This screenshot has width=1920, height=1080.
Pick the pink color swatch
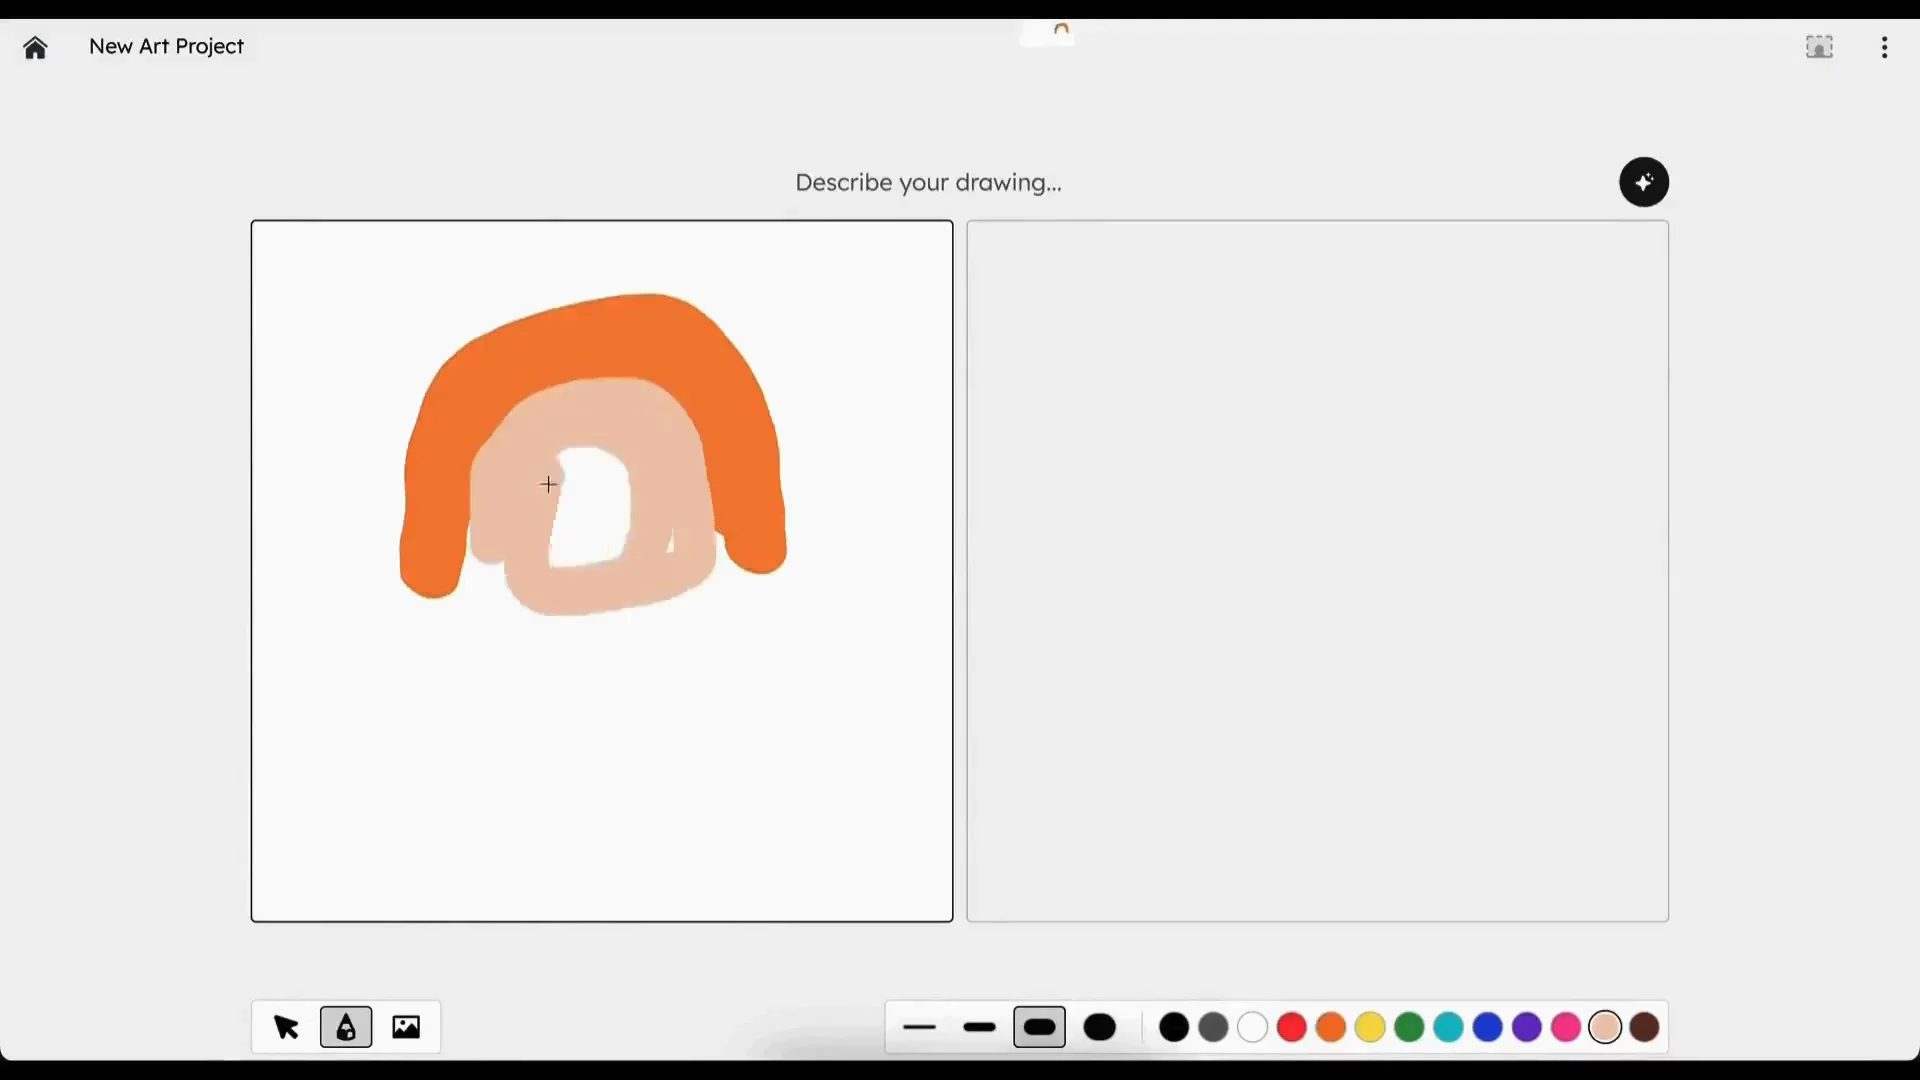pos(1566,1028)
